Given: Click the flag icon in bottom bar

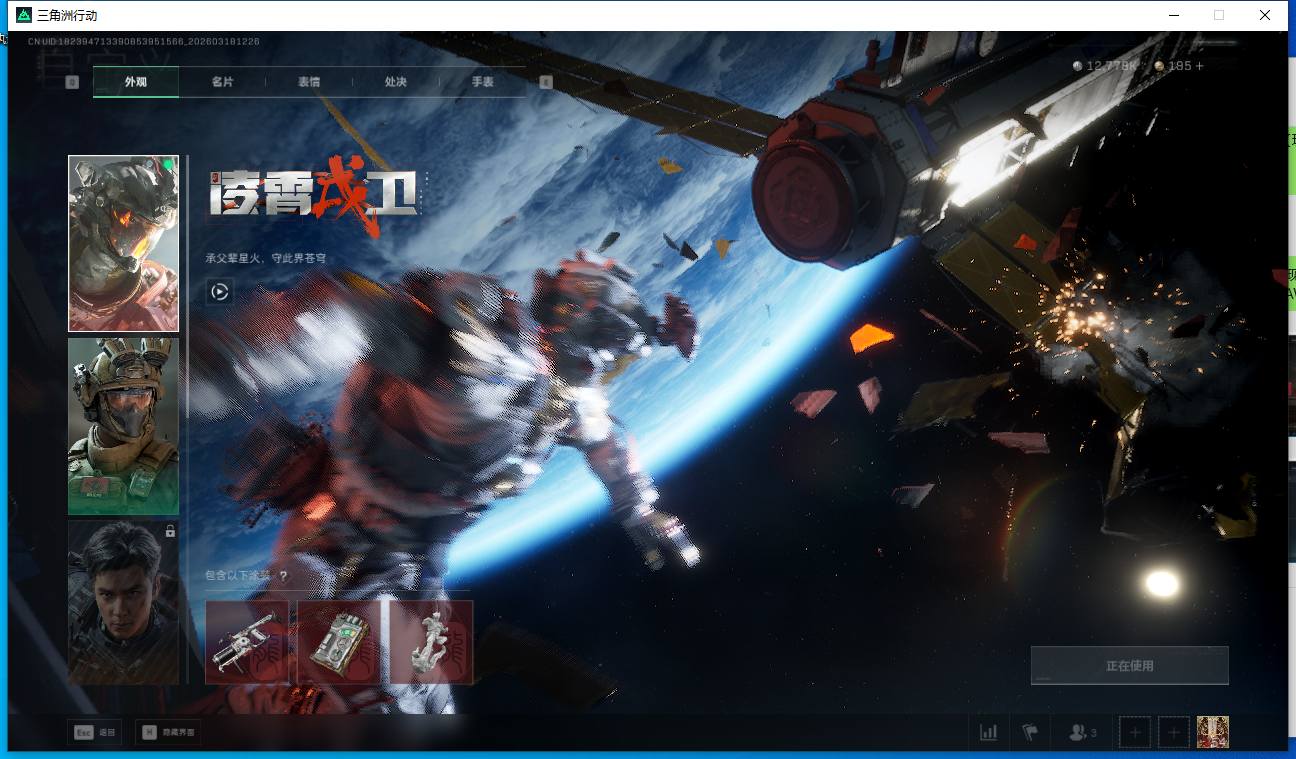Looking at the screenshot, I should 1030,733.
